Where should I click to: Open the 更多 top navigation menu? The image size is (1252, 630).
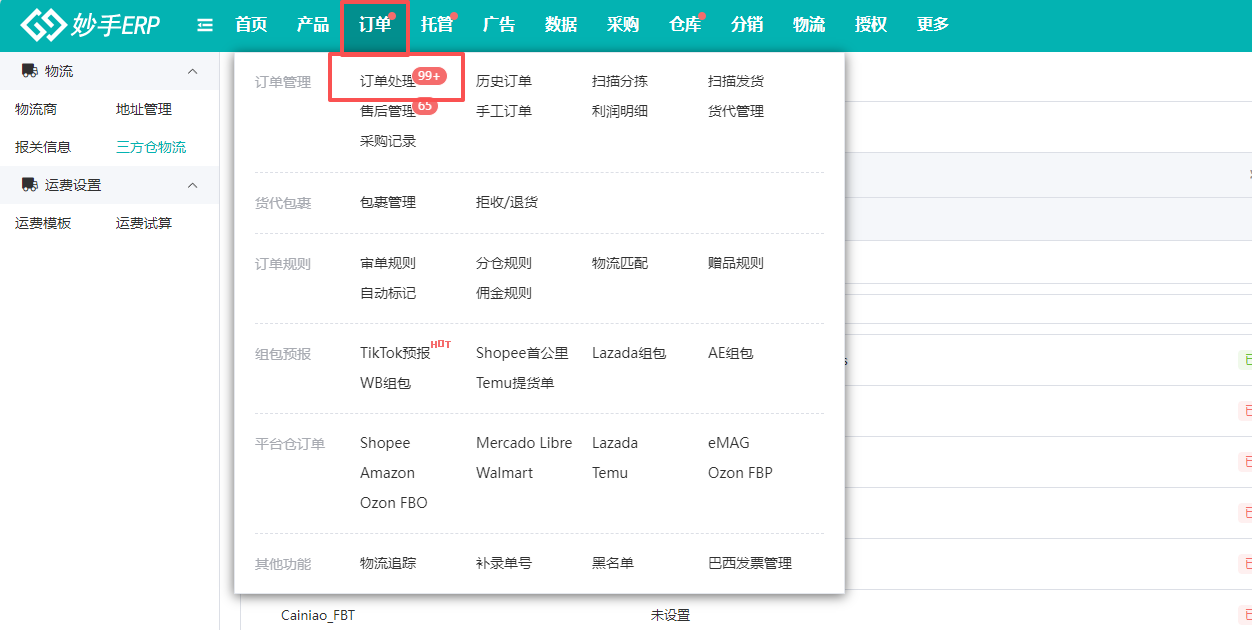coord(933,25)
